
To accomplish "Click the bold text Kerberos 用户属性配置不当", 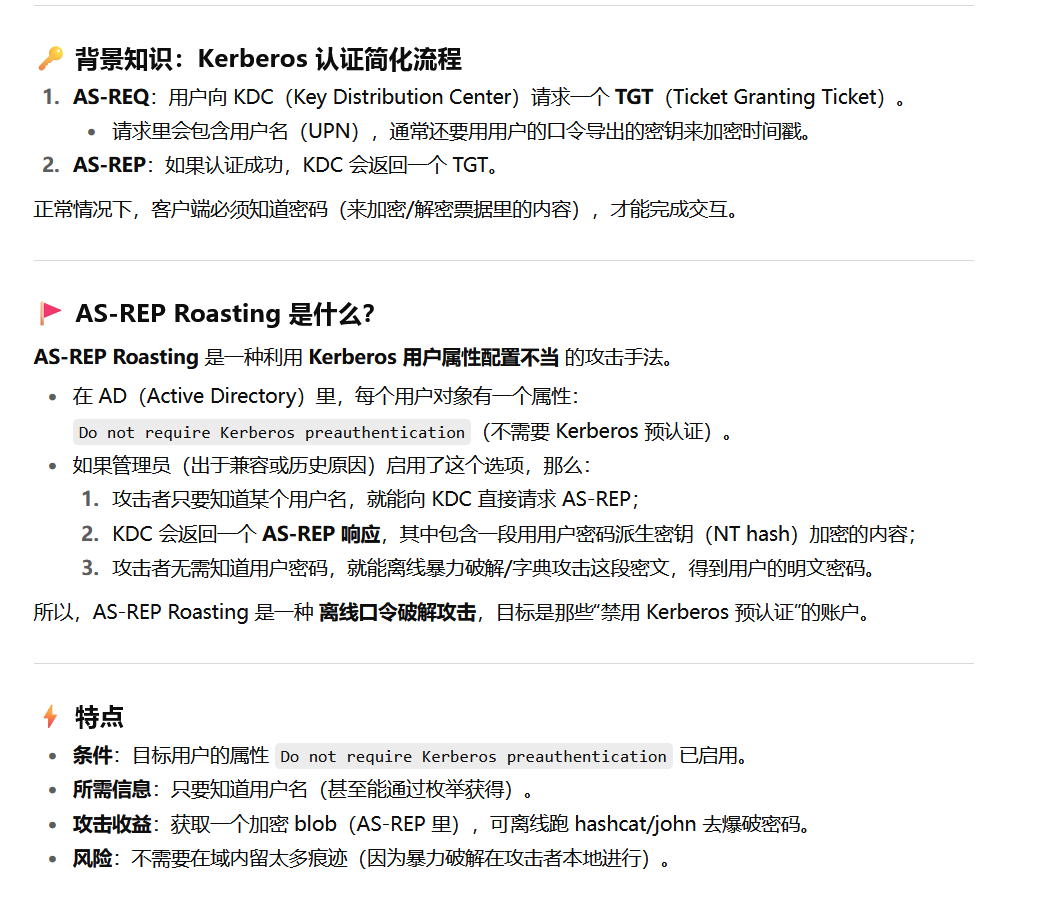I will click(x=434, y=357).
